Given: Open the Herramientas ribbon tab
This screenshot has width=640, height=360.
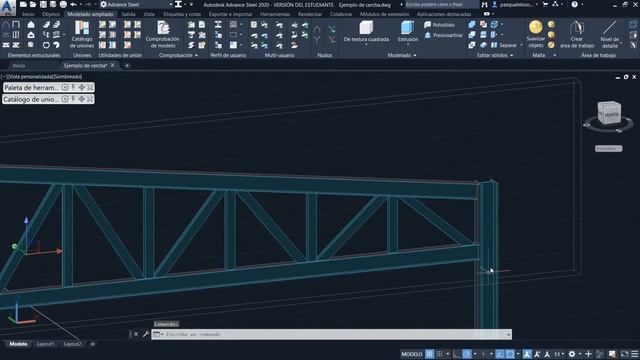Looking at the screenshot, I should click(275, 14).
